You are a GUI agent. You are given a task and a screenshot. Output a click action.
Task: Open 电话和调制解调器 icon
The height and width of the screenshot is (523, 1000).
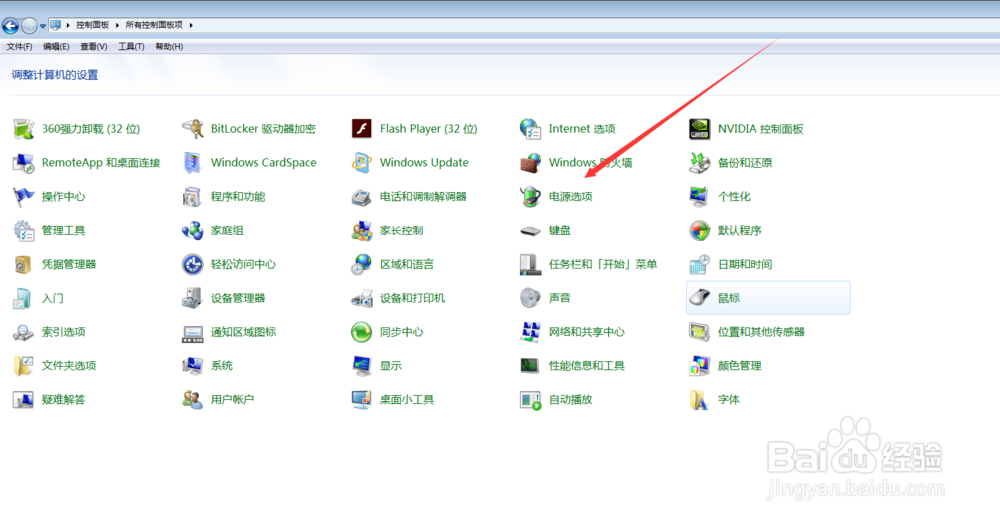click(362, 196)
